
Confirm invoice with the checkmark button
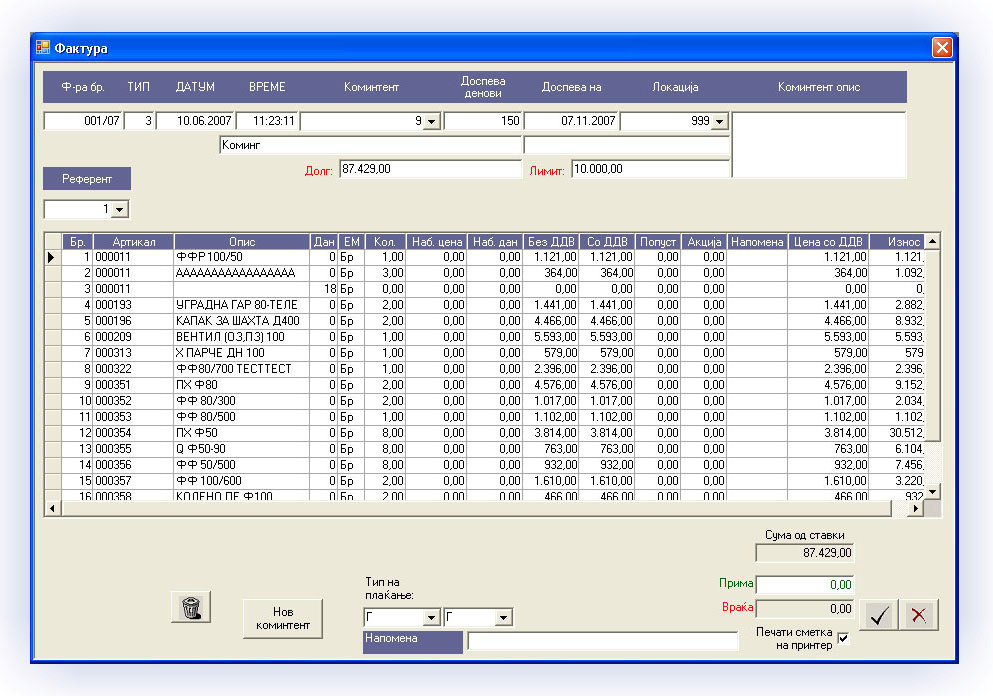click(x=880, y=616)
